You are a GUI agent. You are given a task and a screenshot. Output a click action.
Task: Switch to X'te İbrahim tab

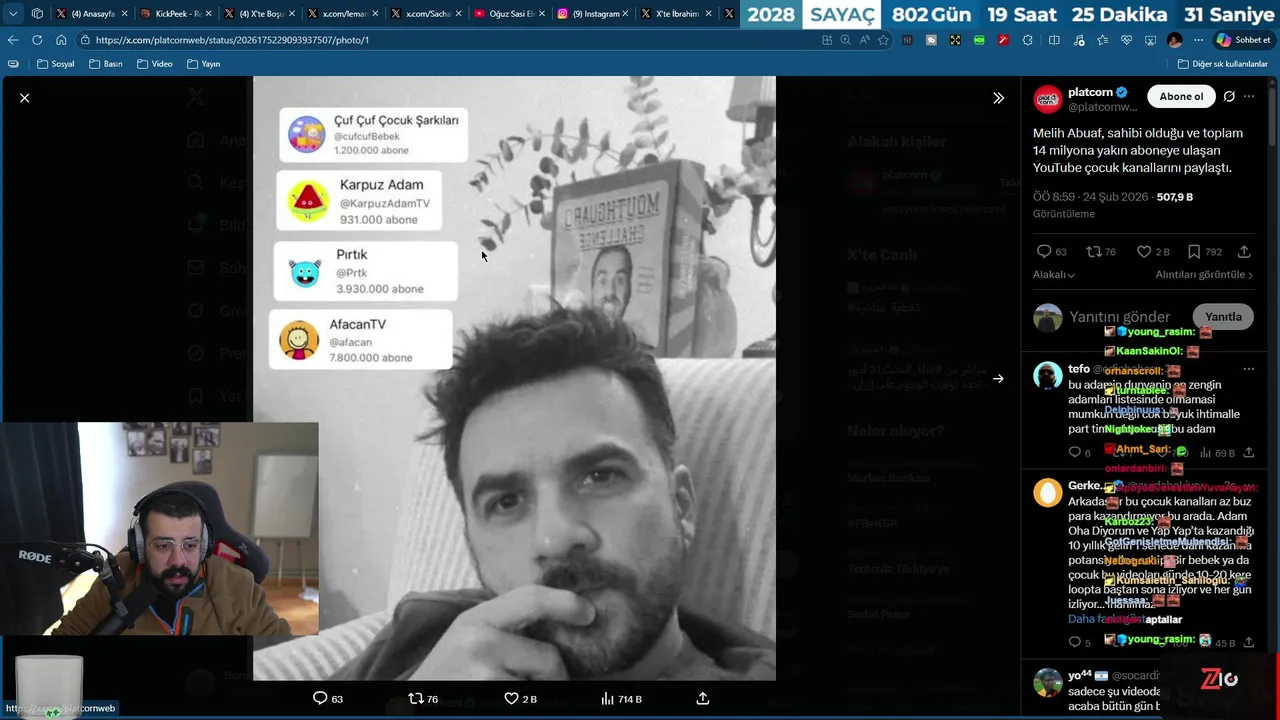(x=677, y=14)
